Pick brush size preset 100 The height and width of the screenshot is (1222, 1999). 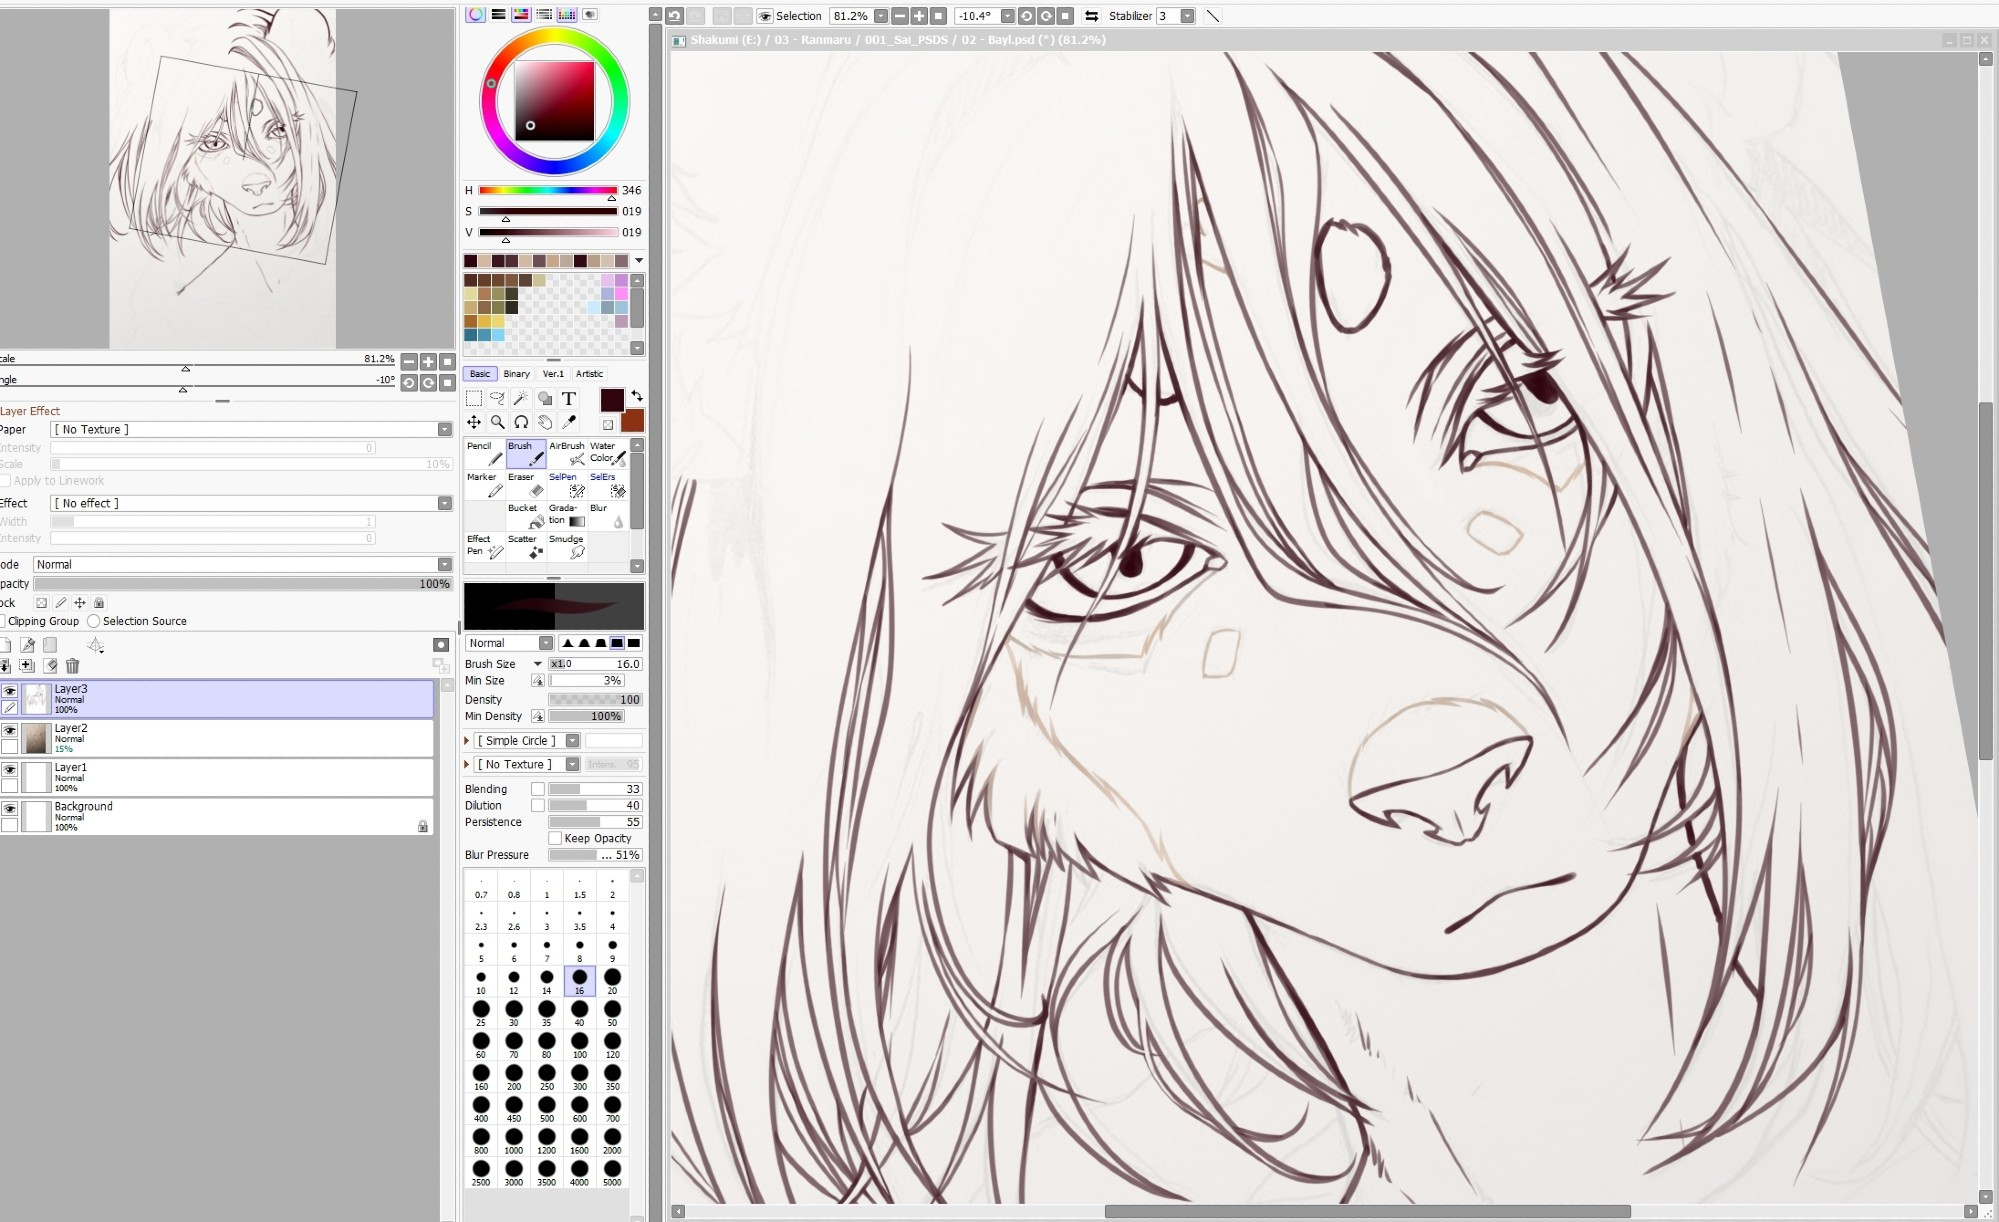pyautogui.click(x=580, y=1045)
